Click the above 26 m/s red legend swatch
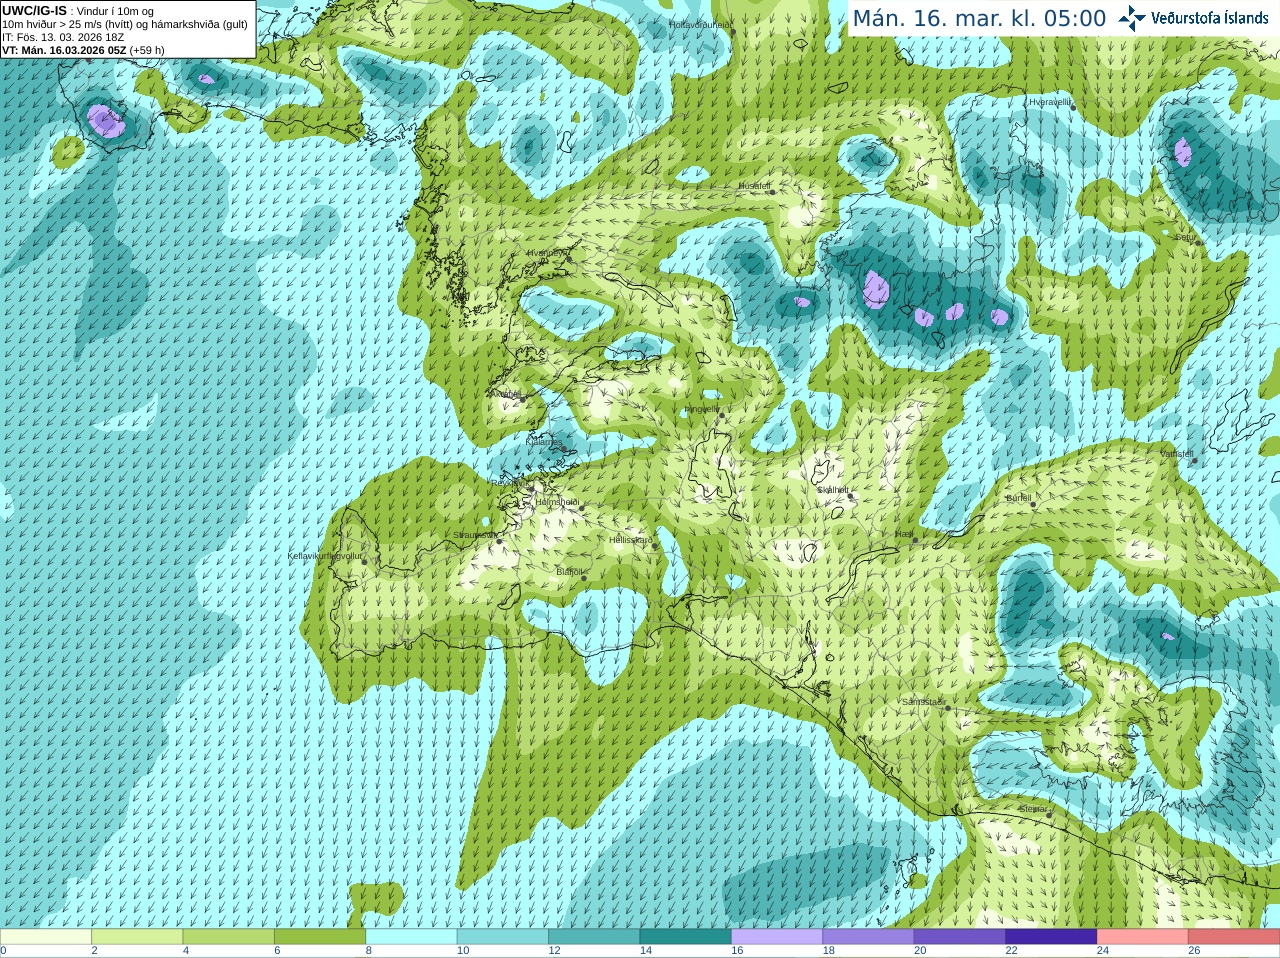The image size is (1280, 958). (1234, 937)
